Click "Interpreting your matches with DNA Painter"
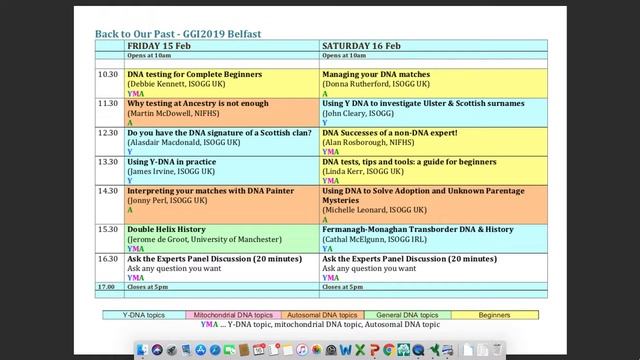The height and width of the screenshot is (360, 640). click(210, 191)
